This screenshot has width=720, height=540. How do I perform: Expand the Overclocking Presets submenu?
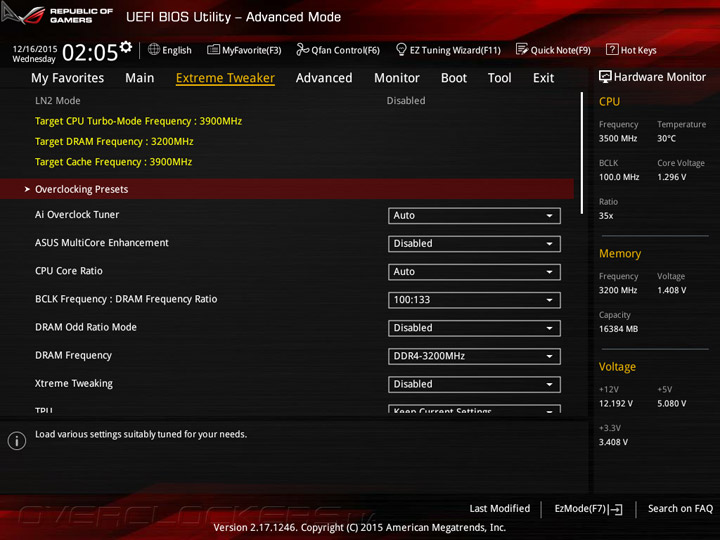pyautogui.click(x=287, y=189)
